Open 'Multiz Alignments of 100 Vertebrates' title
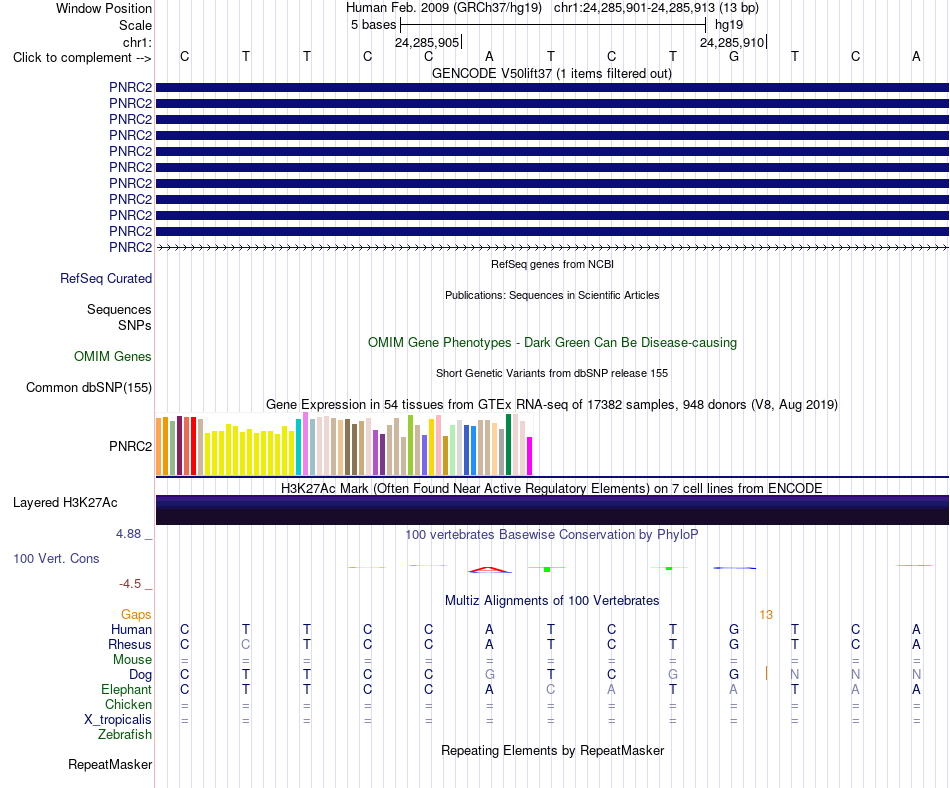Image resolution: width=950 pixels, height=788 pixels. [552, 600]
